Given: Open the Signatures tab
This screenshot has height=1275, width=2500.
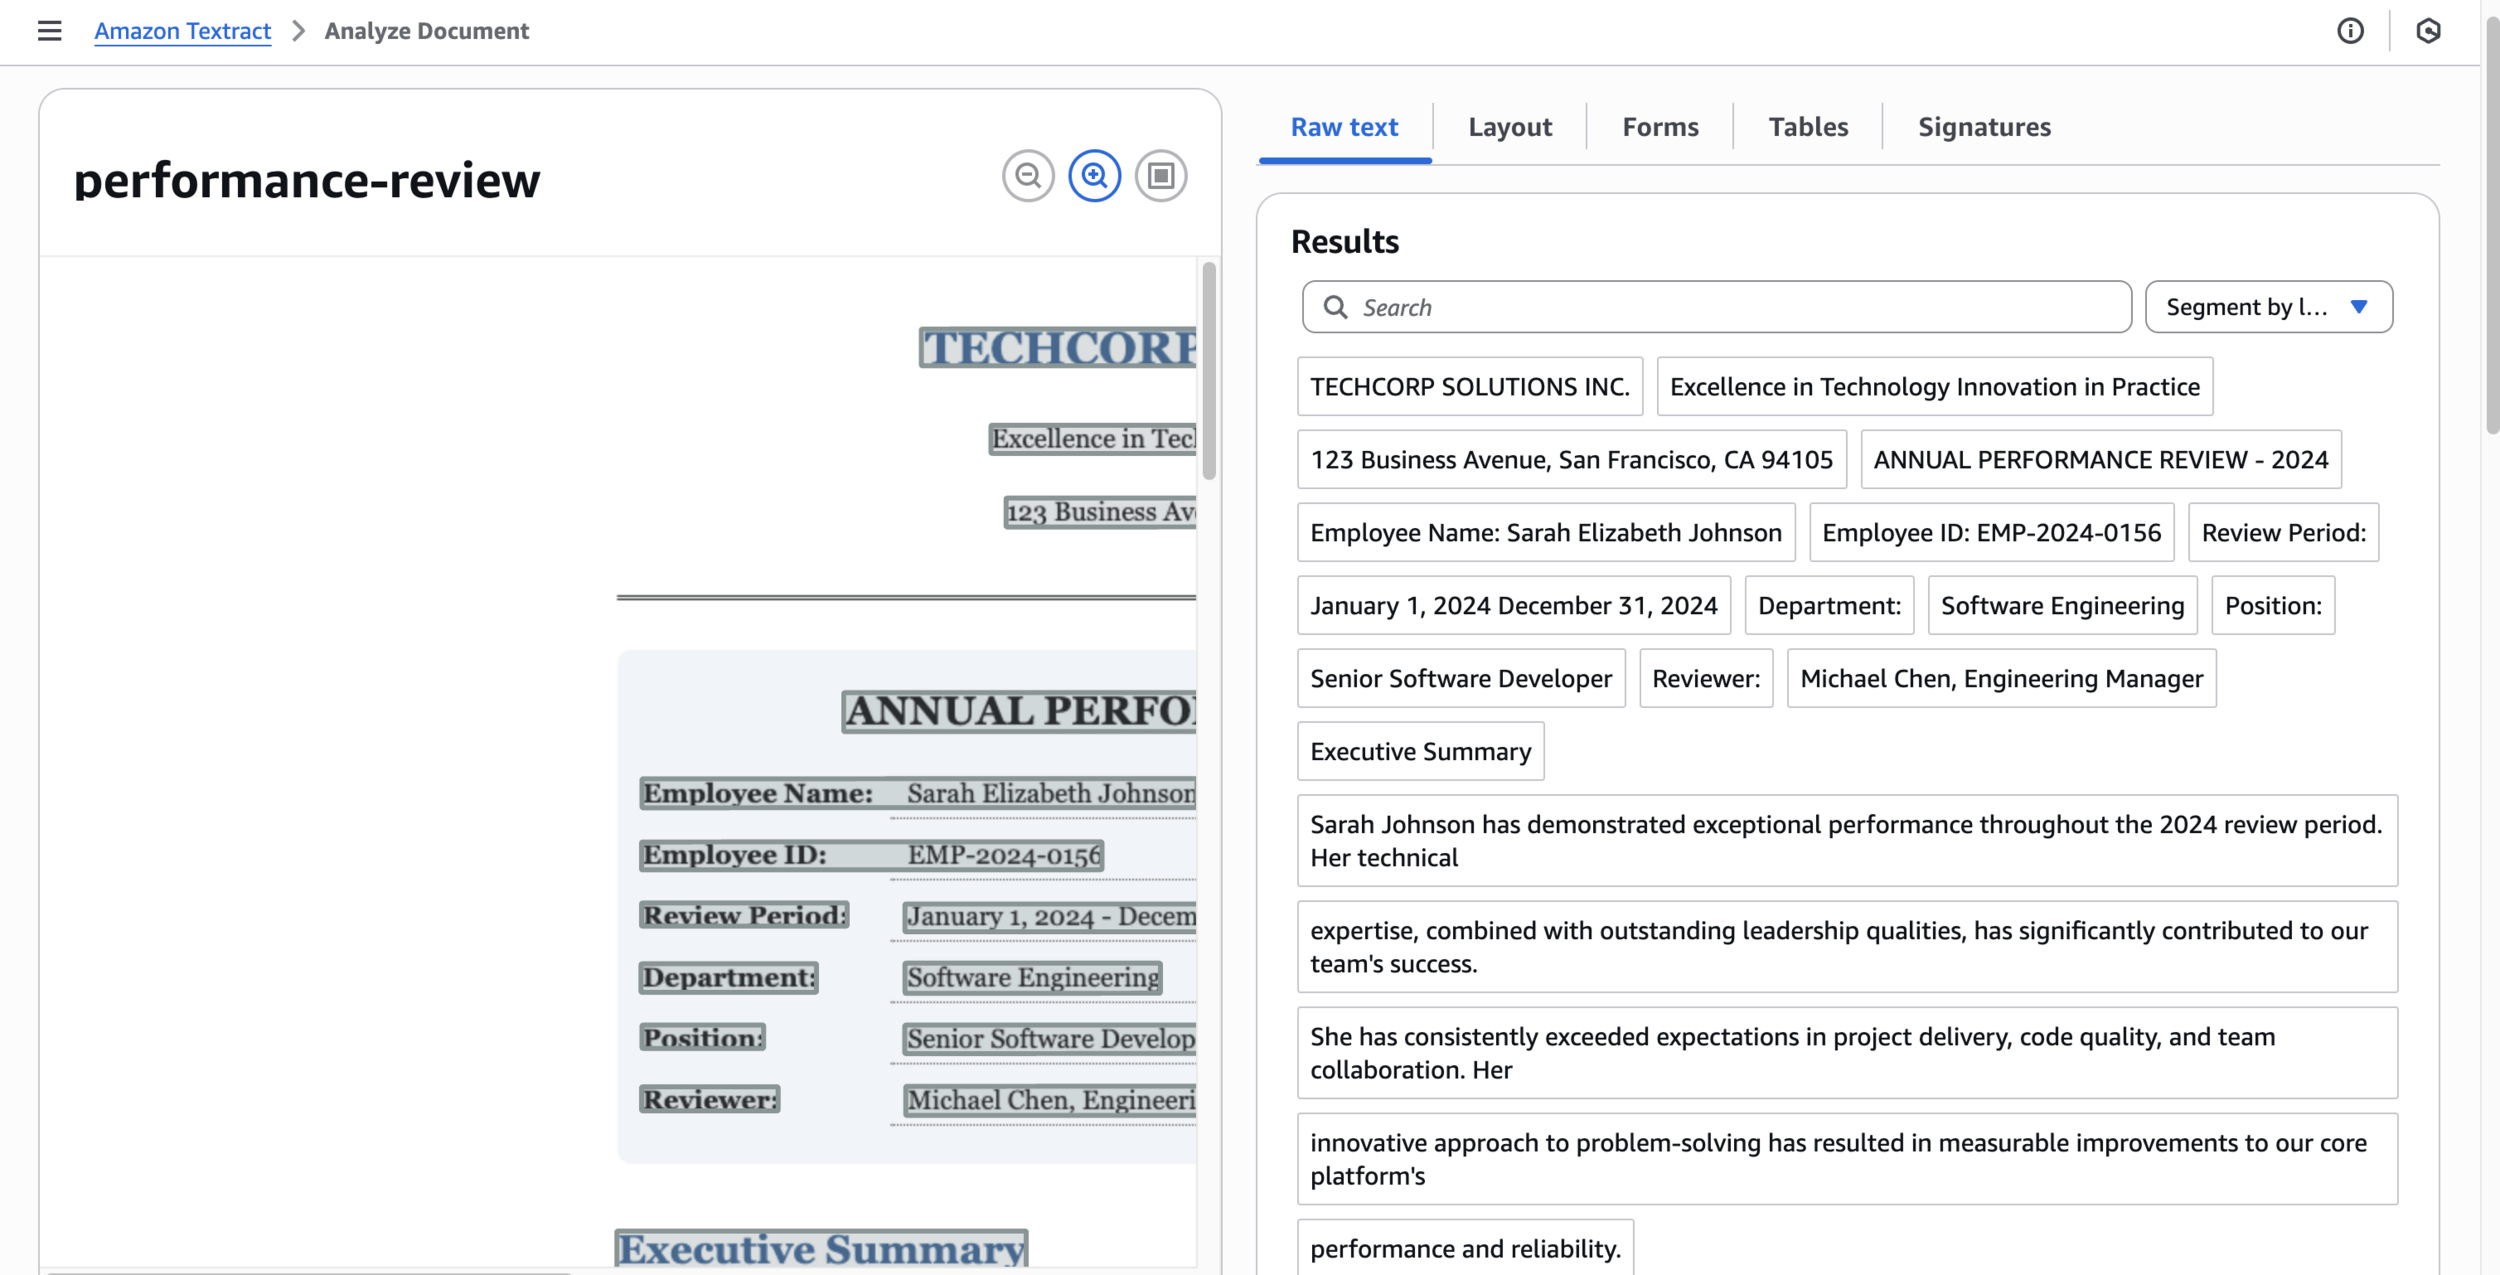Looking at the screenshot, I should 1984,127.
